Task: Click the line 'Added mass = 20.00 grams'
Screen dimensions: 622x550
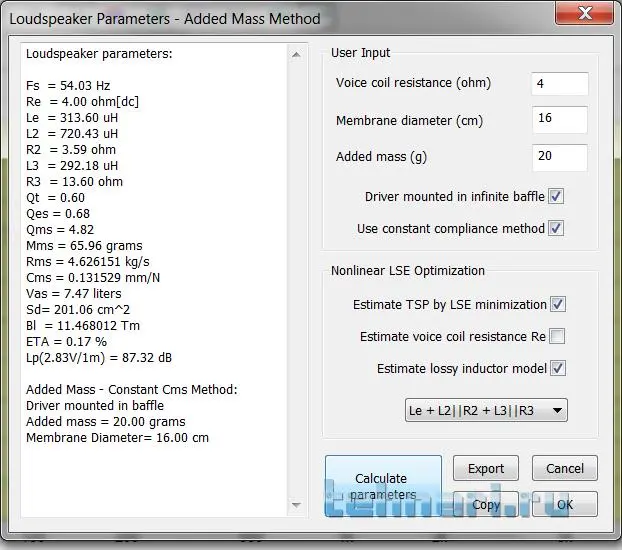Action: (106, 421)
